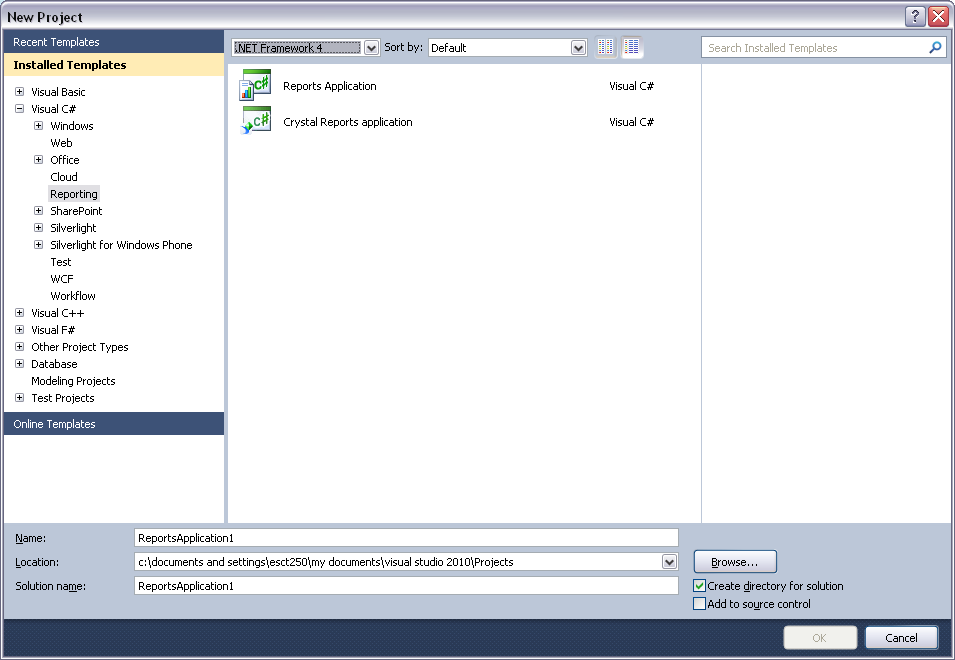Expand the Visual F# node

point(19,329)
